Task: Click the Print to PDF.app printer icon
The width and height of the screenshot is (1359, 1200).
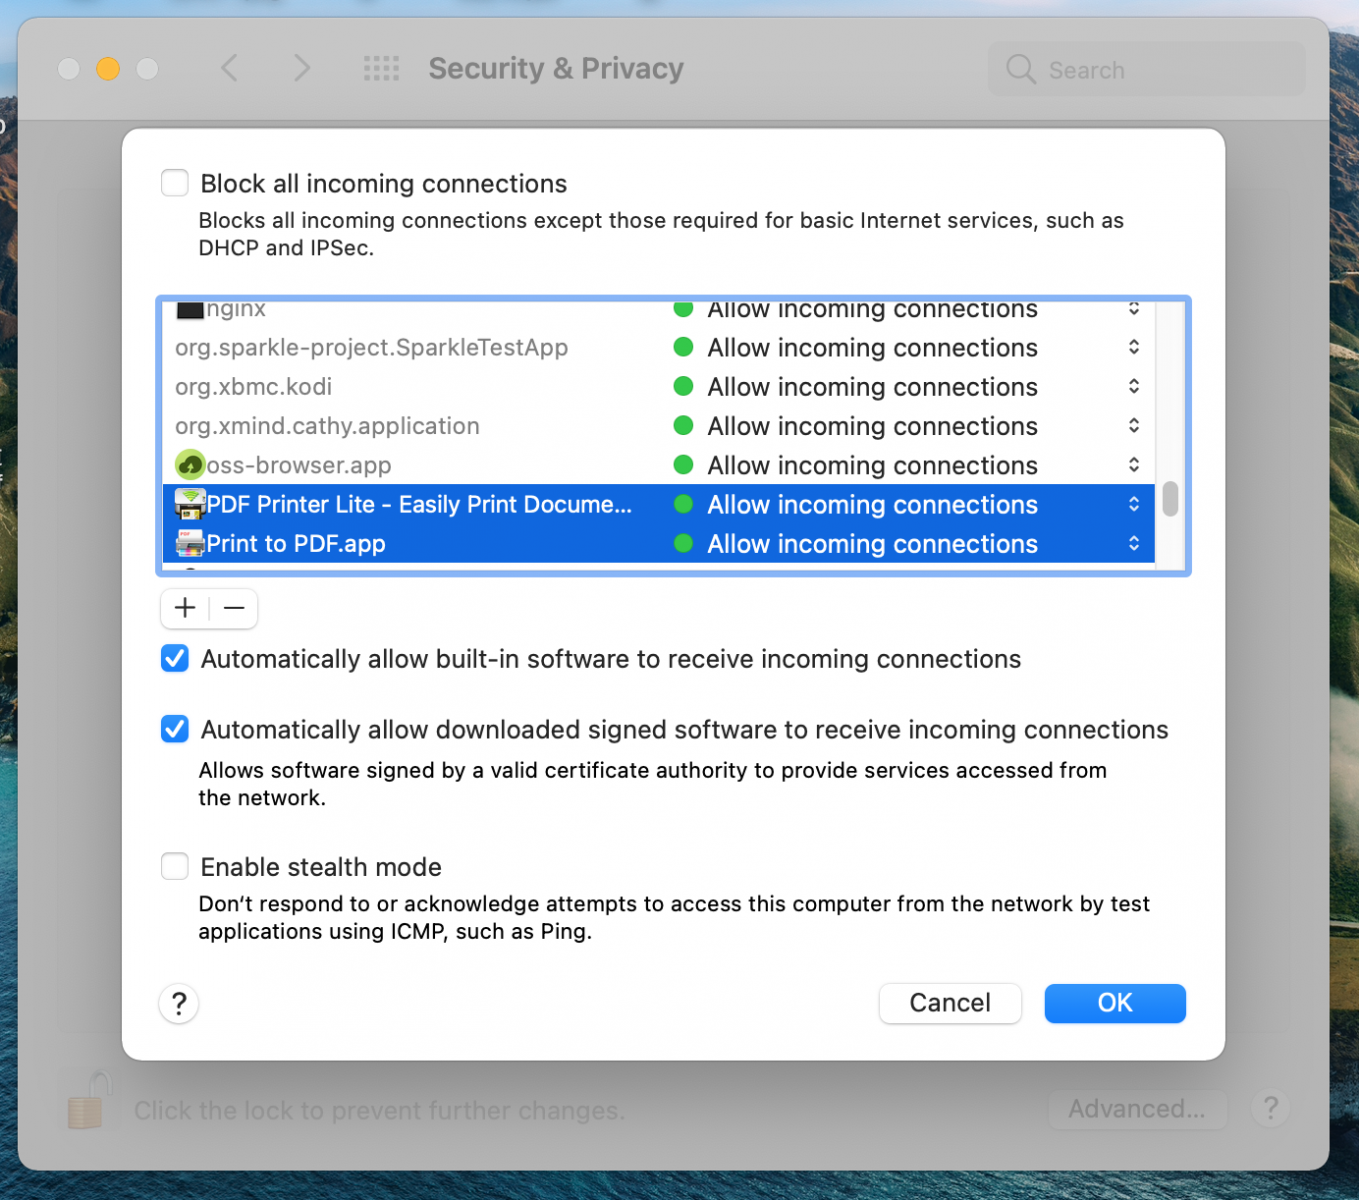Action: pos(190,543)
